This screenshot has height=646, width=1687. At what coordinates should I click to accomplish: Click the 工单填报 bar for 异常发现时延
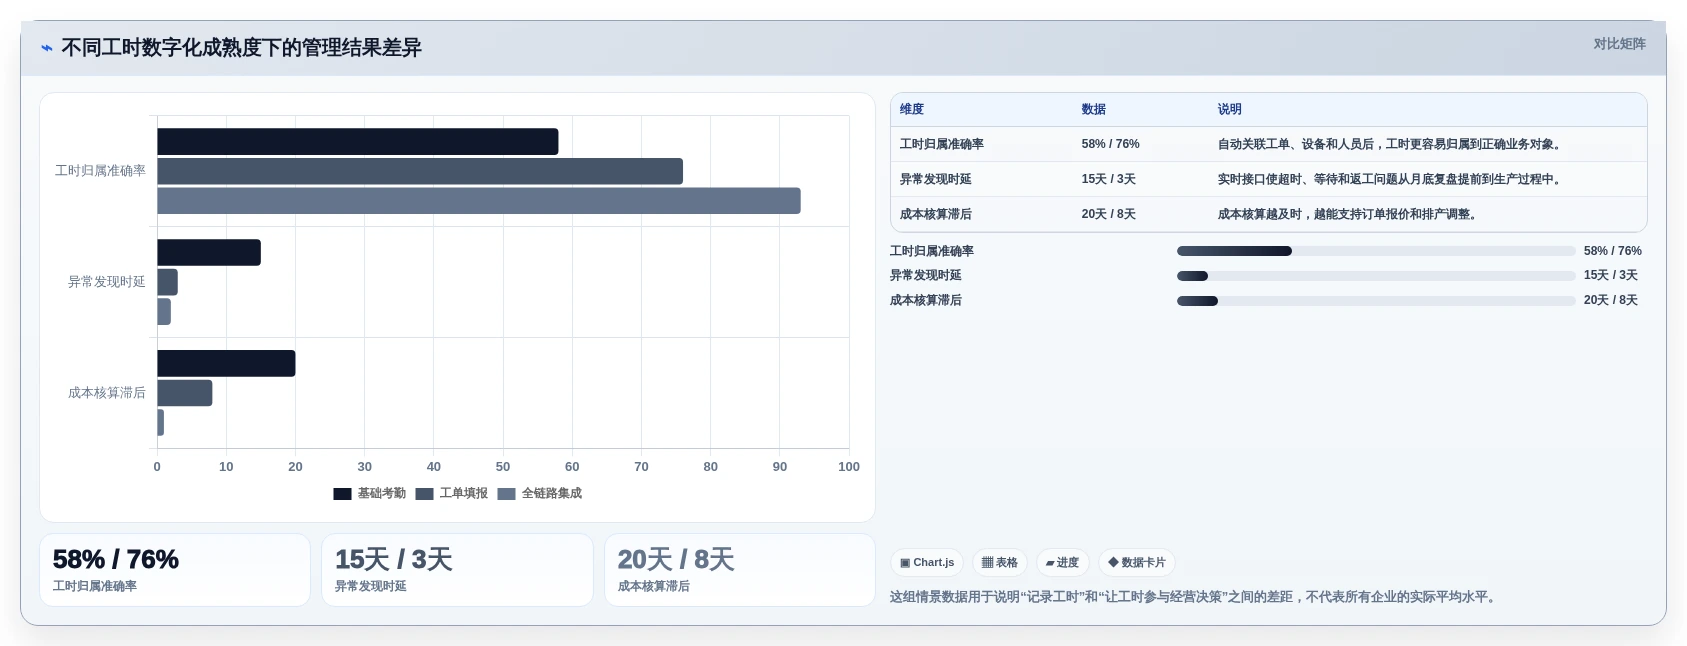167,282
